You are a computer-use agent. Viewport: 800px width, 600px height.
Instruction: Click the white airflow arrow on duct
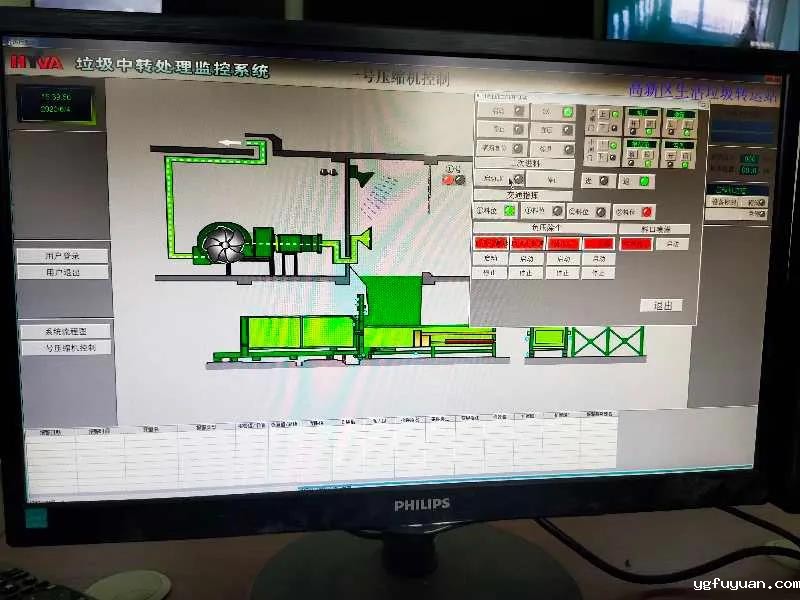(231, 143)
